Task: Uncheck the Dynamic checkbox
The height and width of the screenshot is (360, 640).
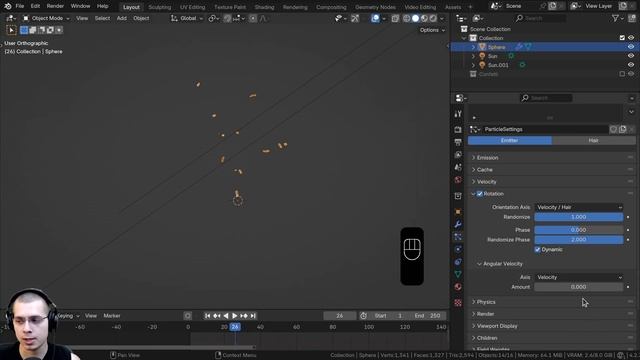Action: tap(538, 249)
